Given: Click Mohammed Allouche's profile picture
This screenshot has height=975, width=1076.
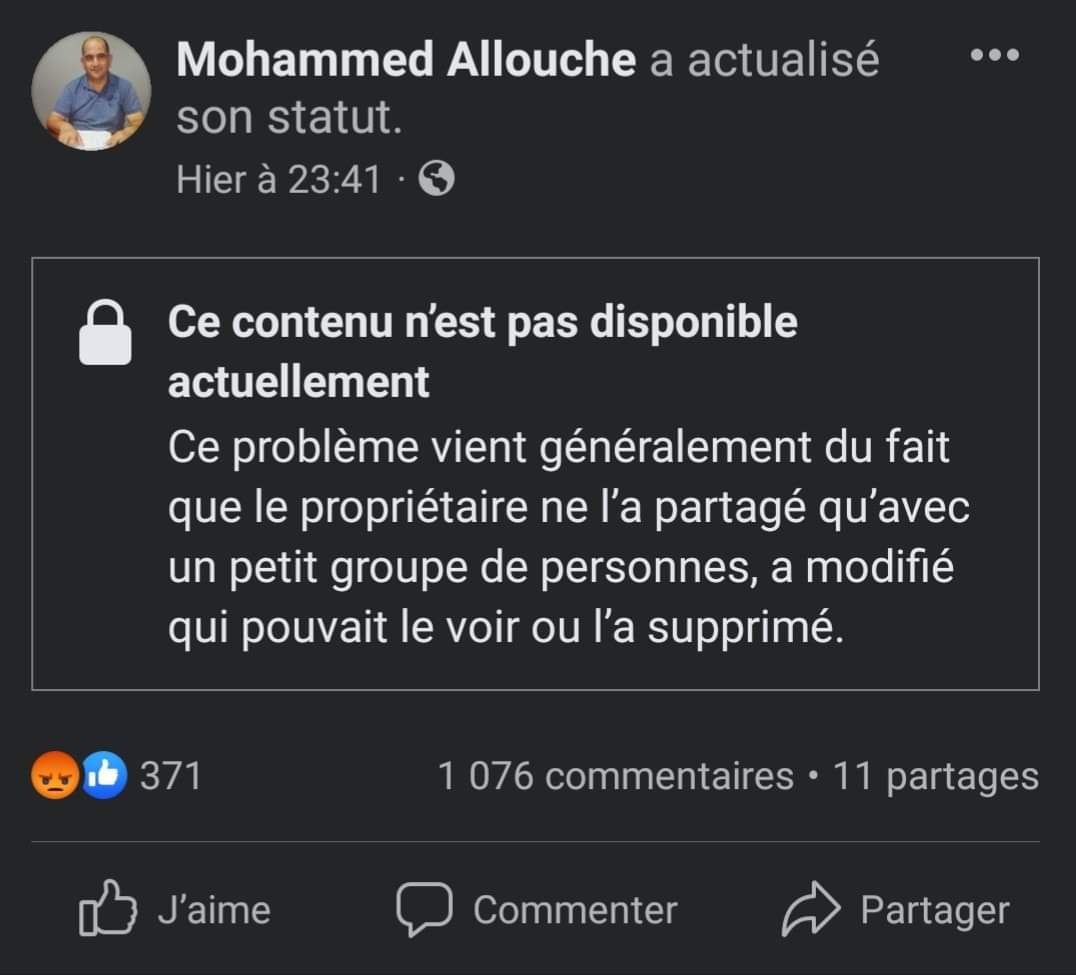Looking at the screenshot, I should pos(91,91).
